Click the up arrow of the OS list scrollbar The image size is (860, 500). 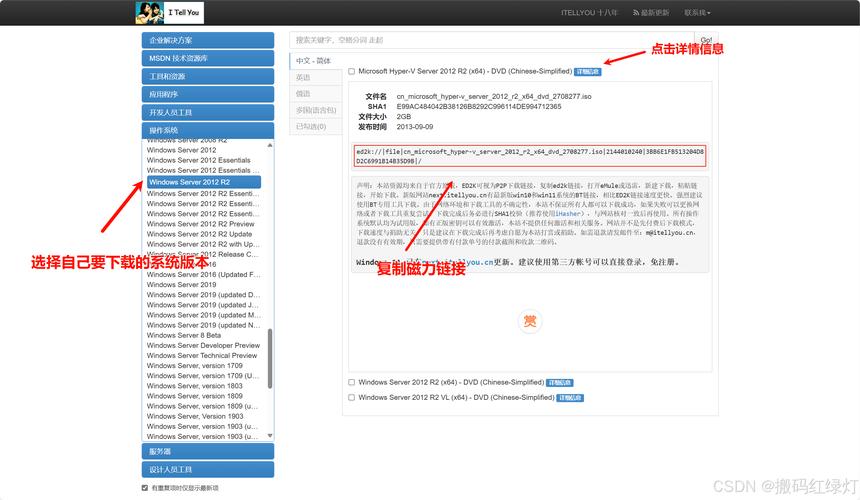[x=270, y=145]
